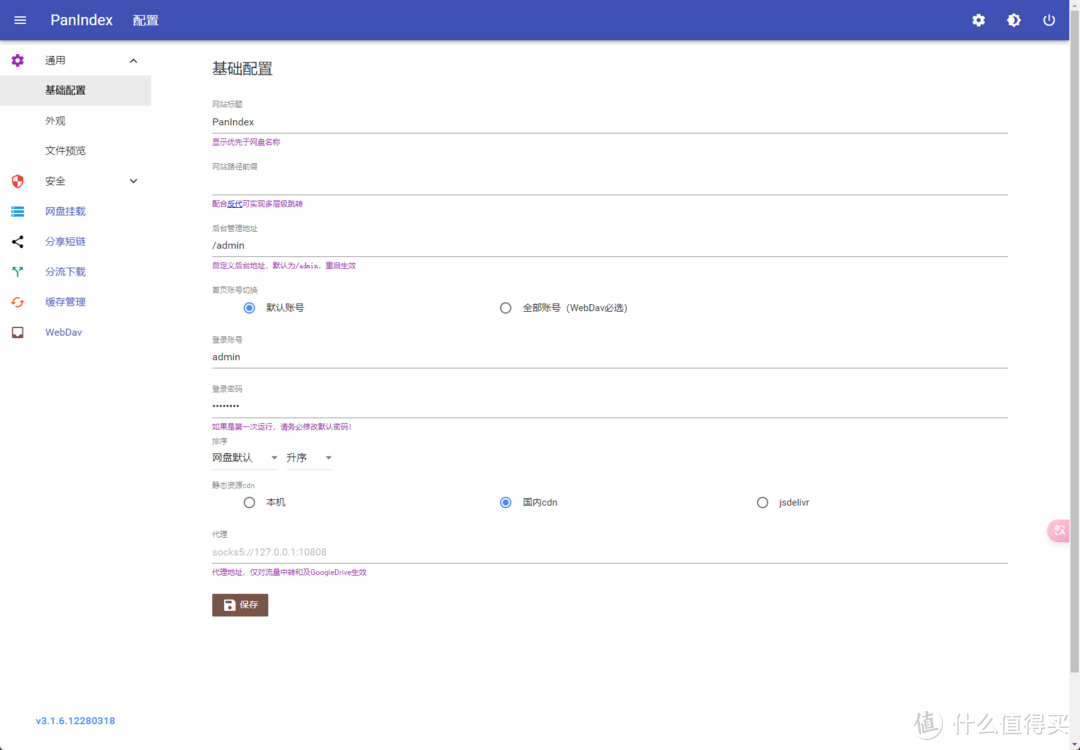Open 分流下载 in the sidebar
This screenshot has height=750, width=1080.
[x=65, y=271]
